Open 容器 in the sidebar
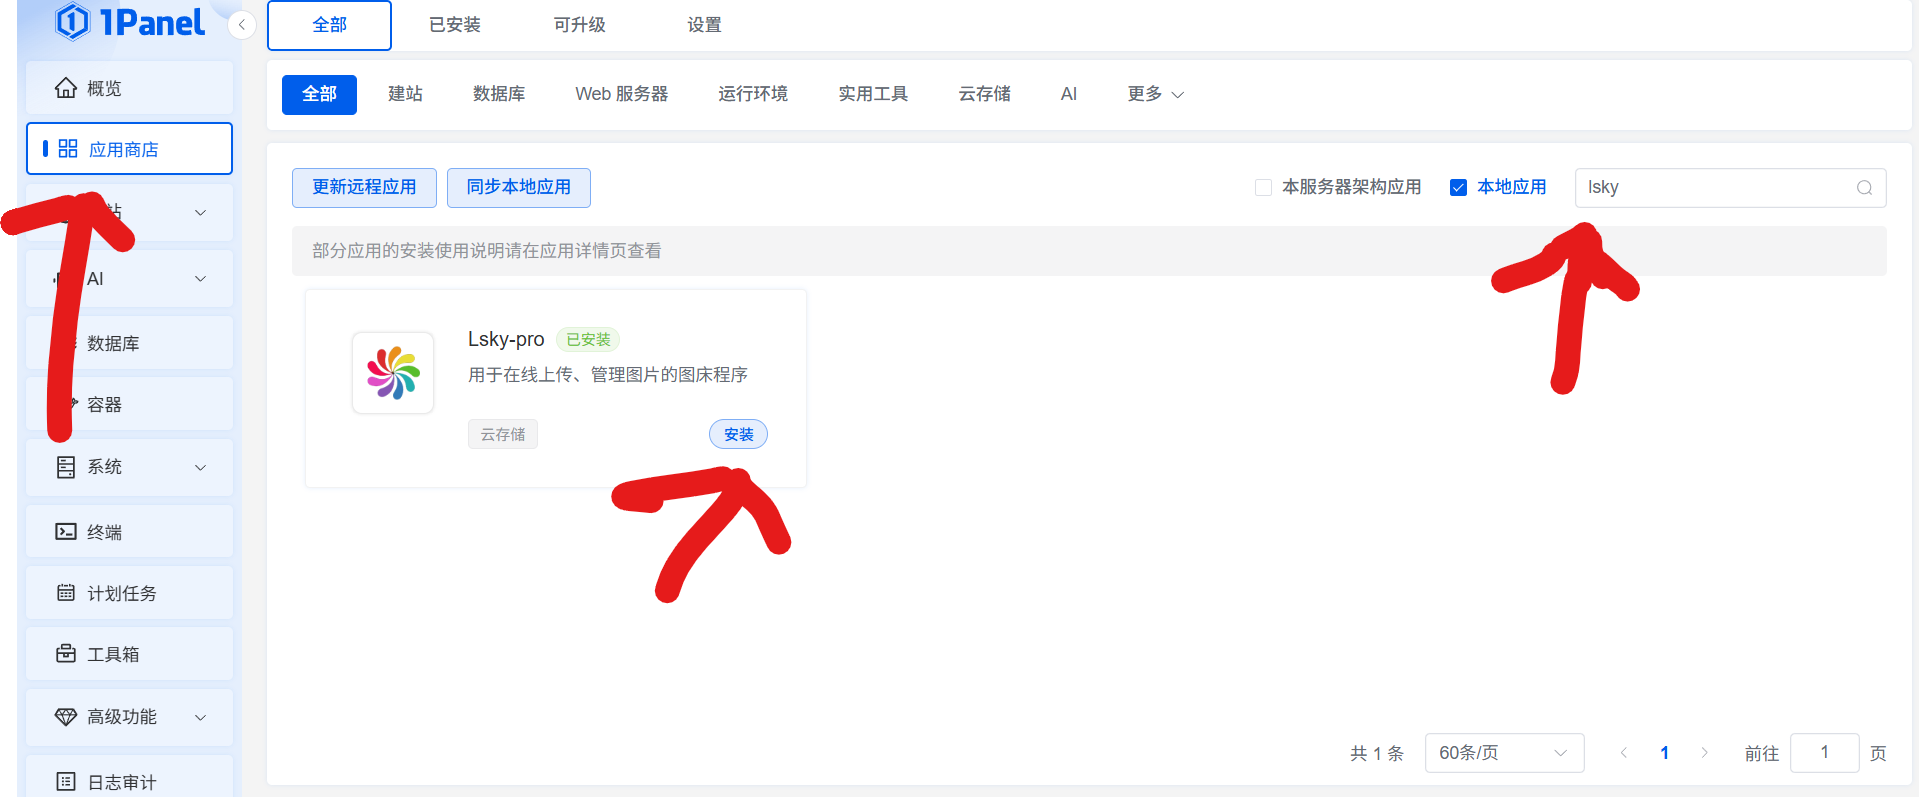1919x797 pixels. tap(130, 404)
